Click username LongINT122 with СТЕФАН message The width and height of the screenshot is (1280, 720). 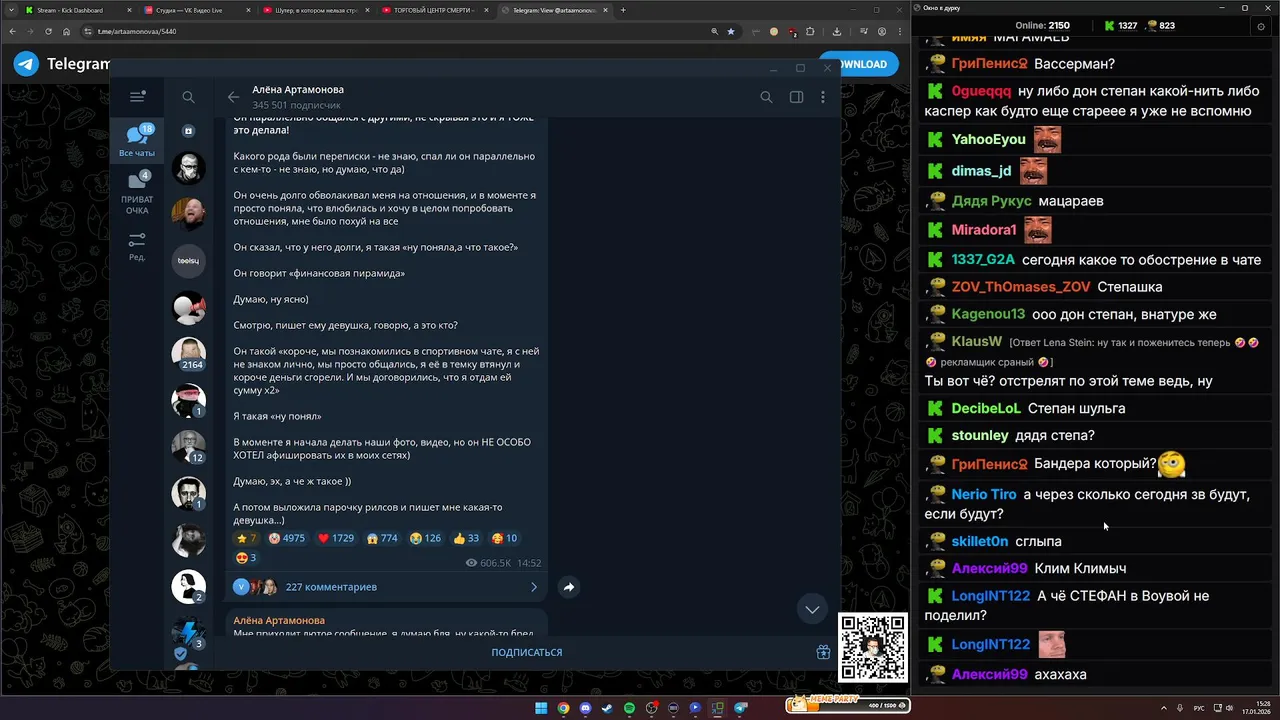coord(990,596)
